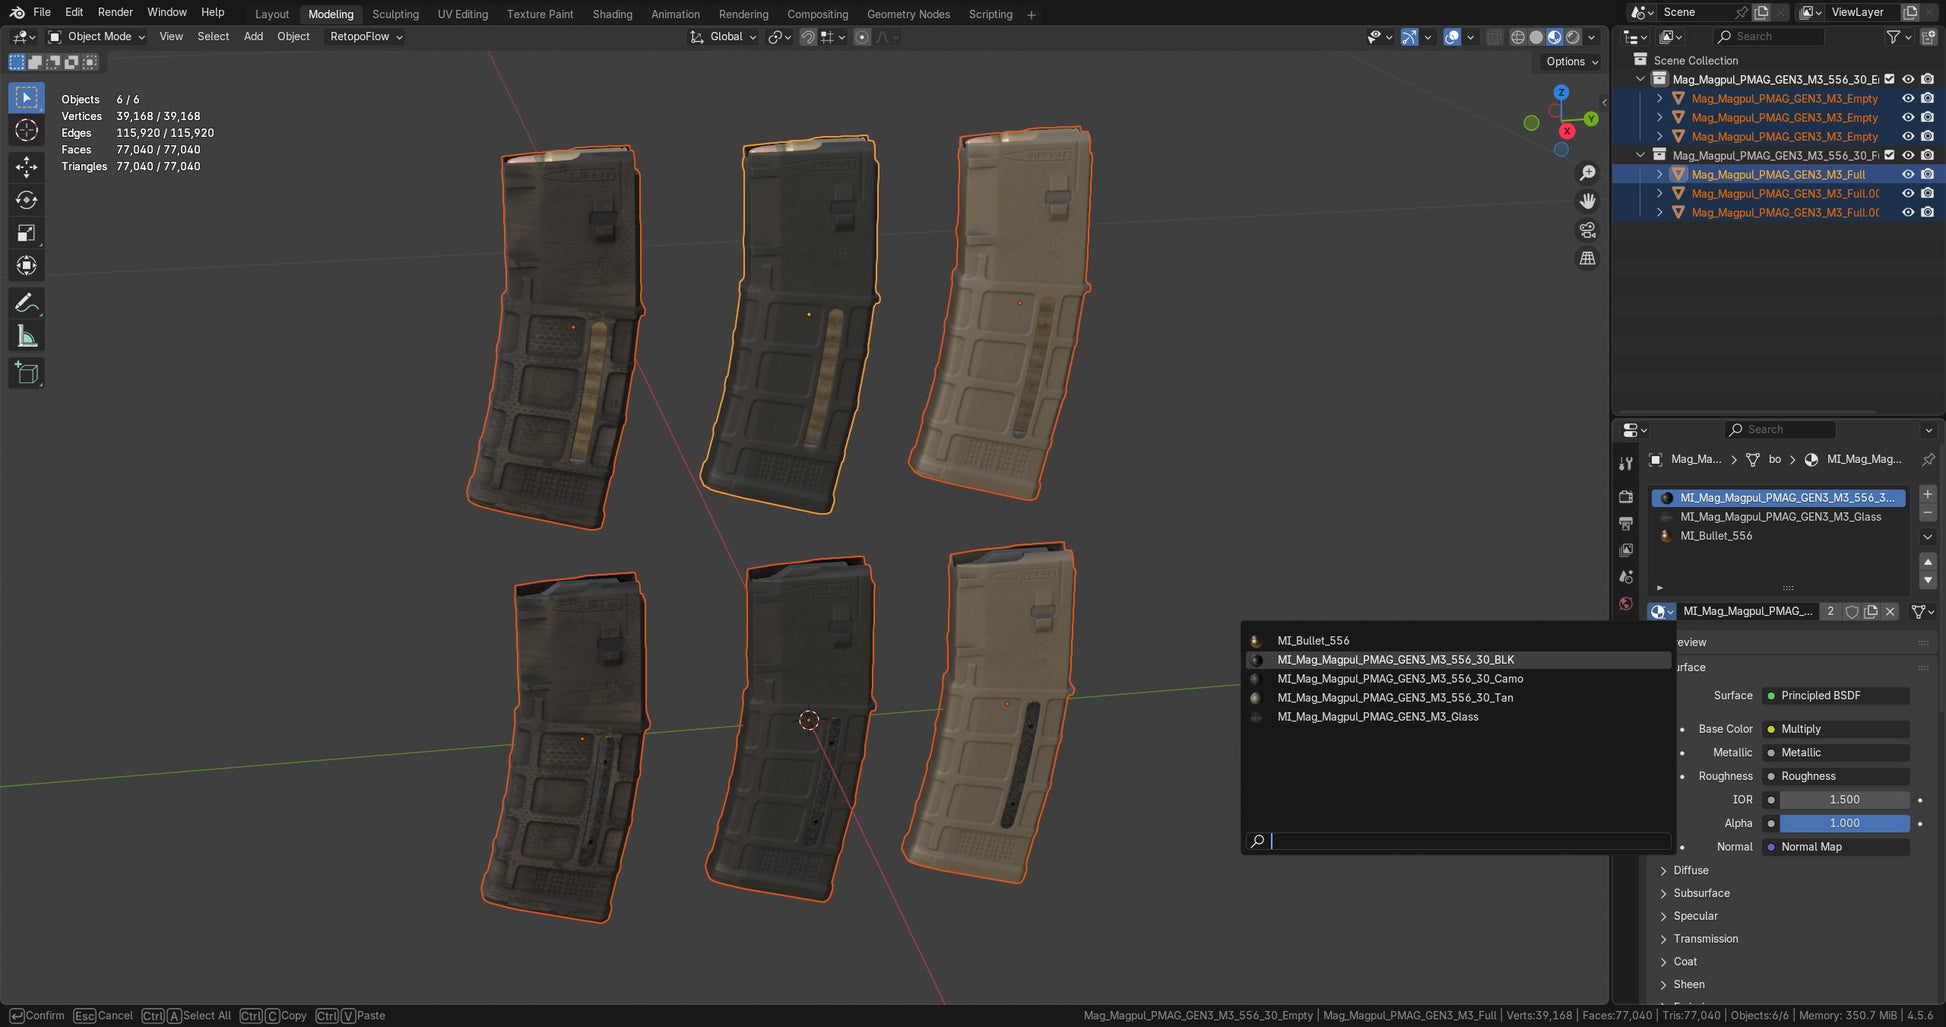This screenshot has height=1027, width=1946.
Task: Toggle camera view icon in viewport
Action: click(x=1587, y=230)
